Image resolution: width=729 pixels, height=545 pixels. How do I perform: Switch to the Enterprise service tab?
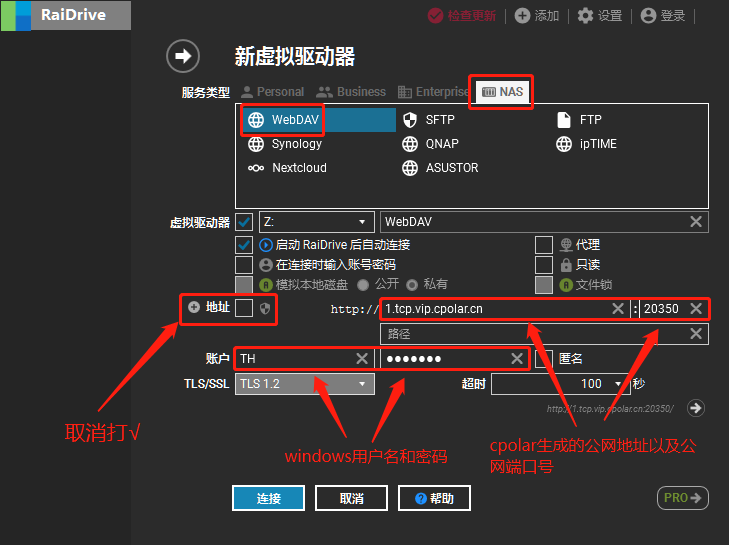point(433,92)
